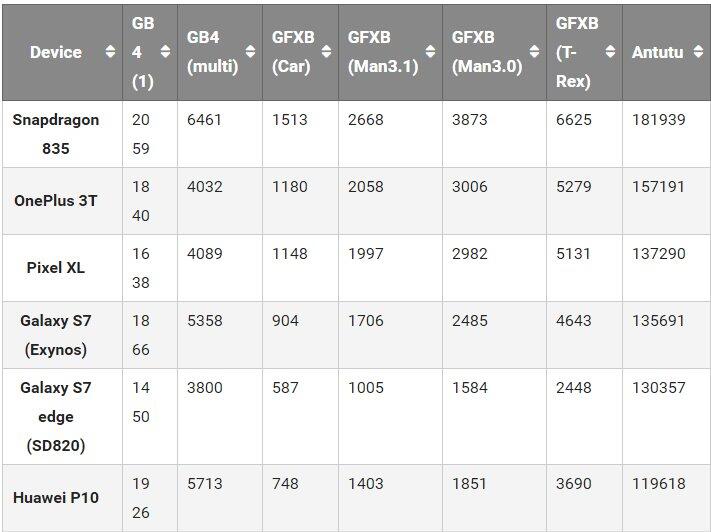Viewport: 711px width, 532px height.
Task: Click the Device header label
Action: [x=56, y=52]
